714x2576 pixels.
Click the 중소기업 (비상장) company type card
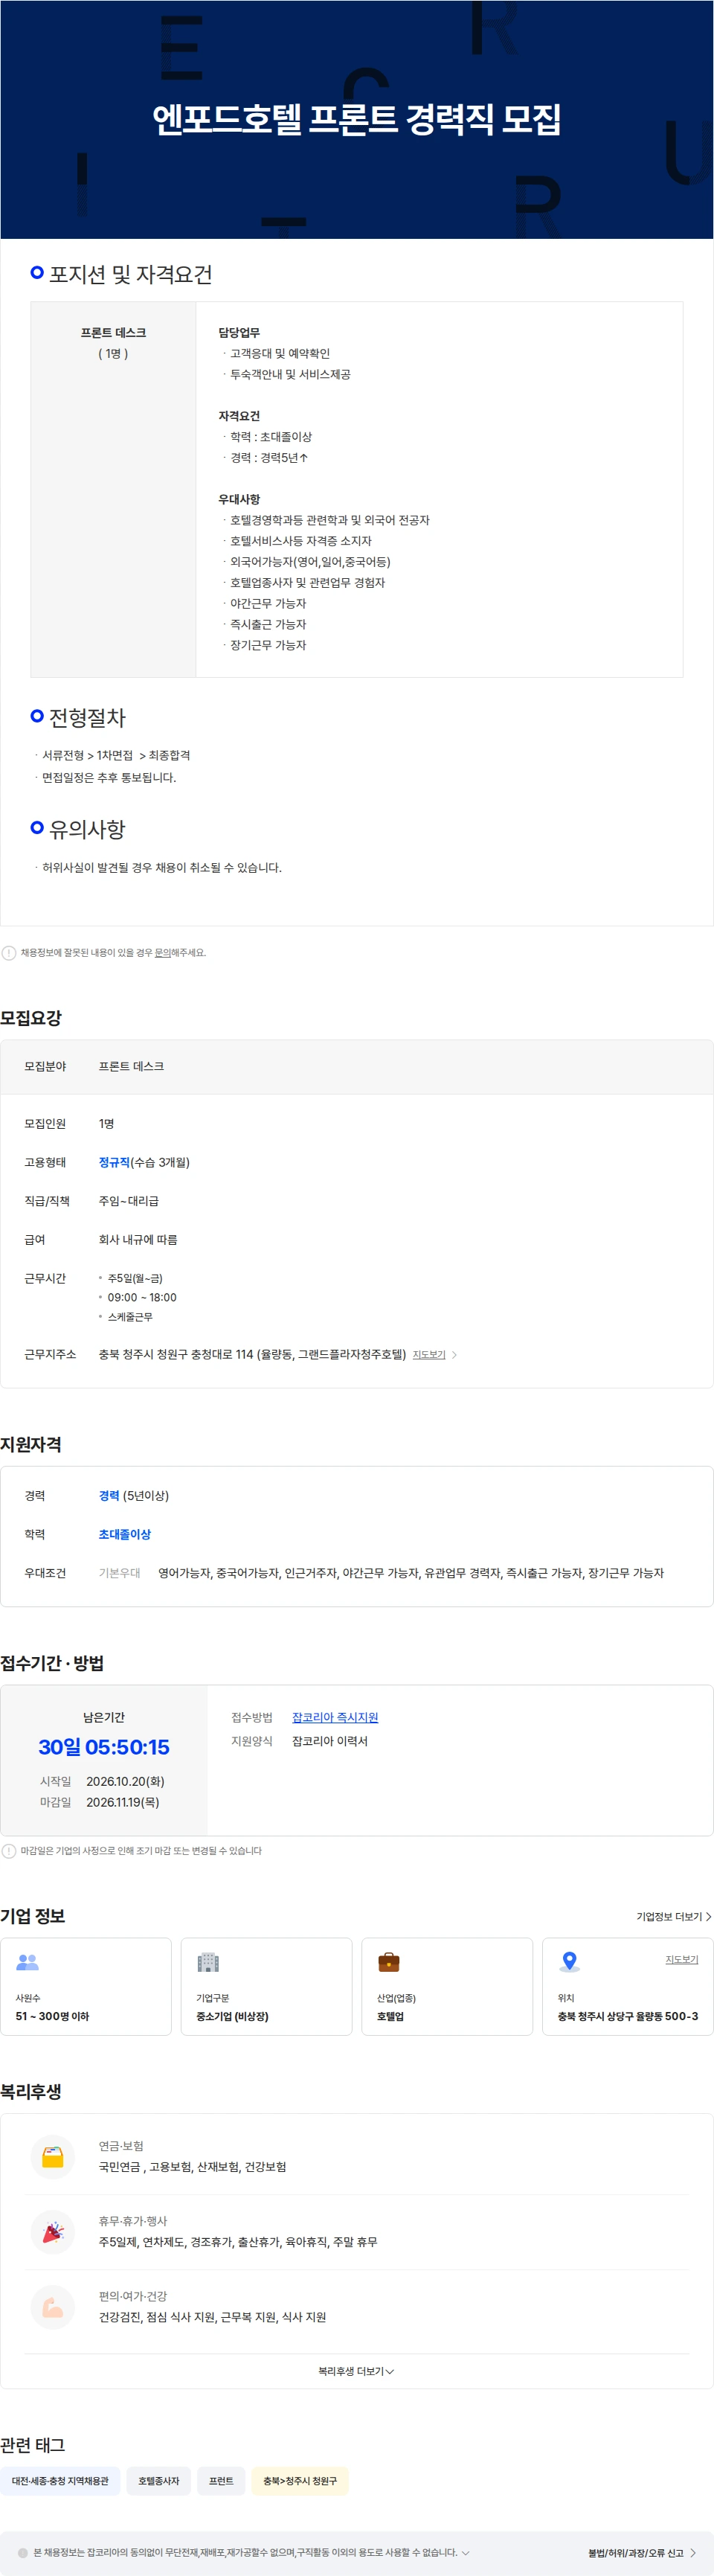click(x=266, y=1987)
